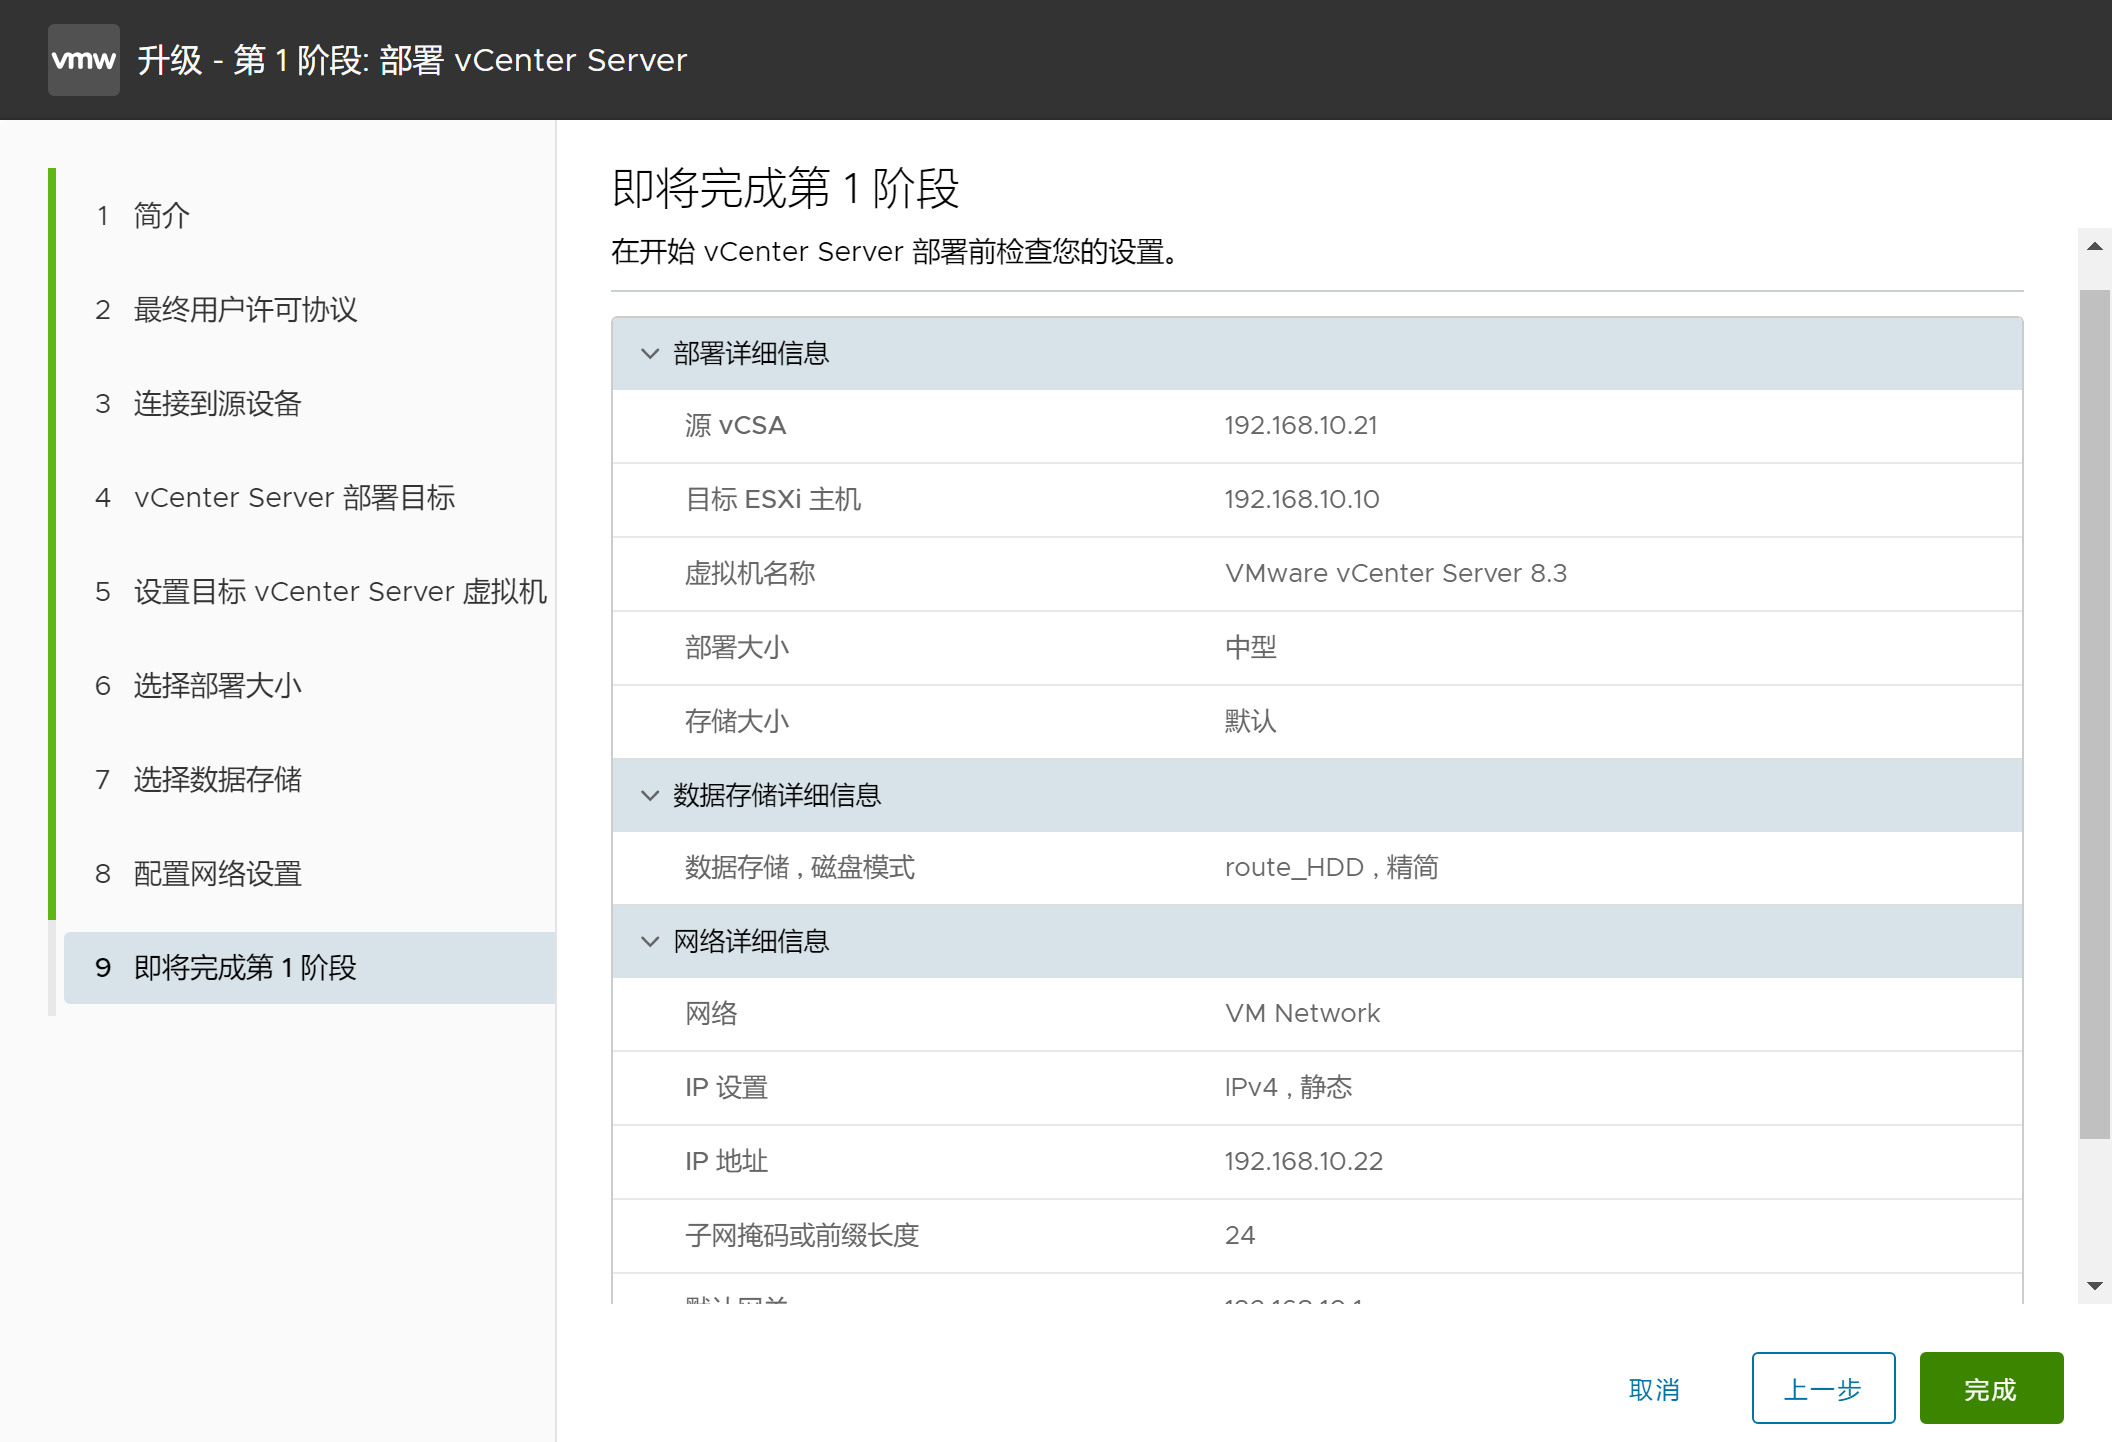Click the 虚拟机名称 label
Screen dimensions: 2112x1442
(x=750, y=574)
